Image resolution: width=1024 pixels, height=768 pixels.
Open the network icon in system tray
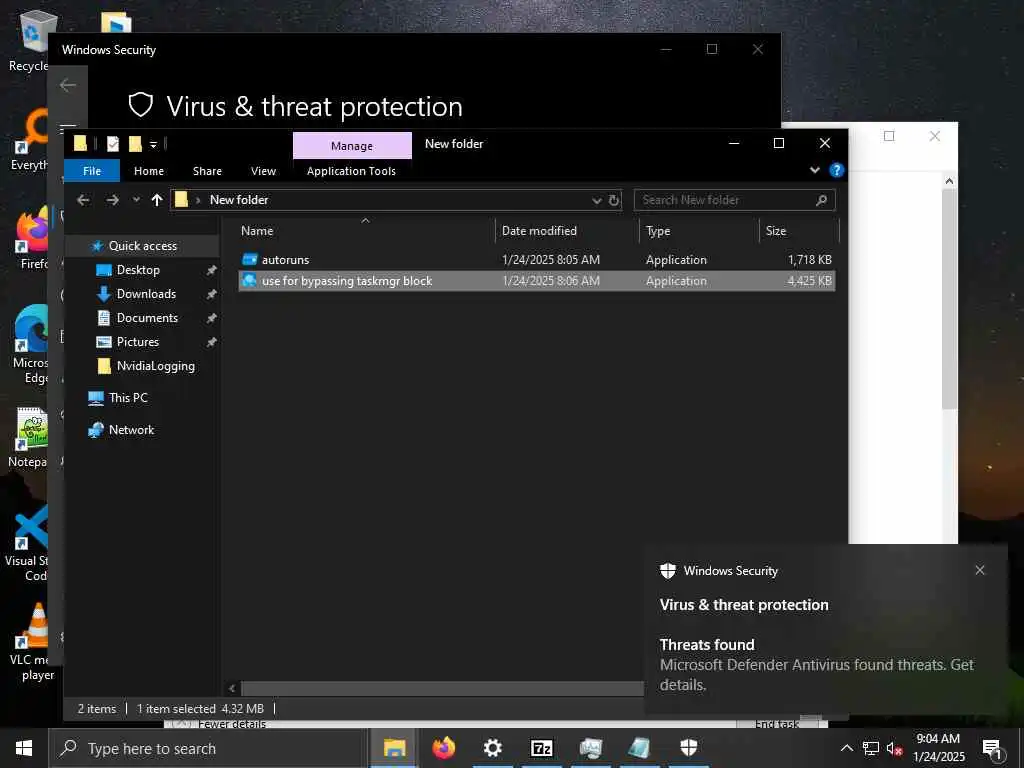pos(871,748)
